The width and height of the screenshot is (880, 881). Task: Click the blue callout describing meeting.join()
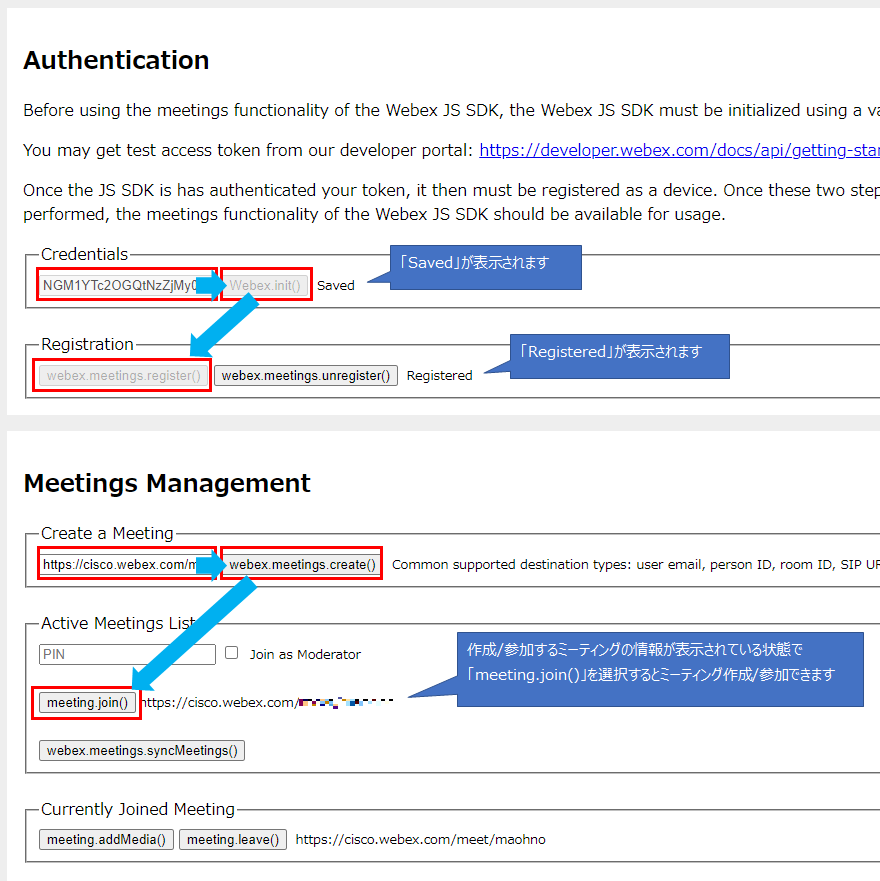coord(659,669)
